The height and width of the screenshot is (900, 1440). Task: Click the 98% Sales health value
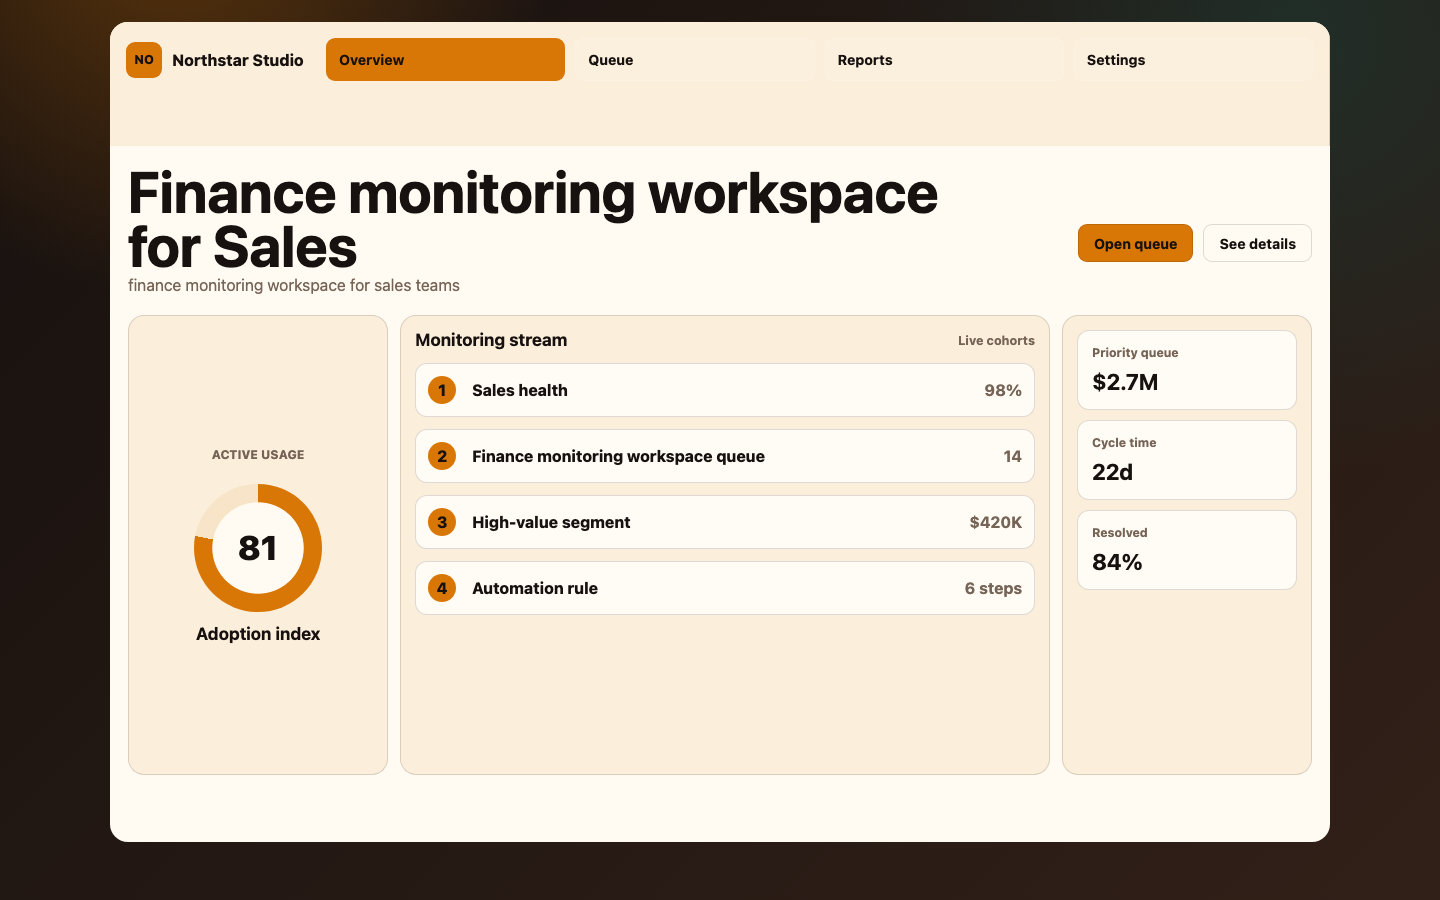(x=1003, y=390)
